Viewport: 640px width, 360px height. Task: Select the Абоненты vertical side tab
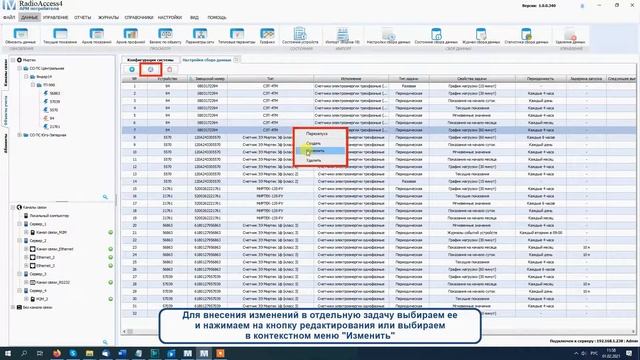click(5, 144)
